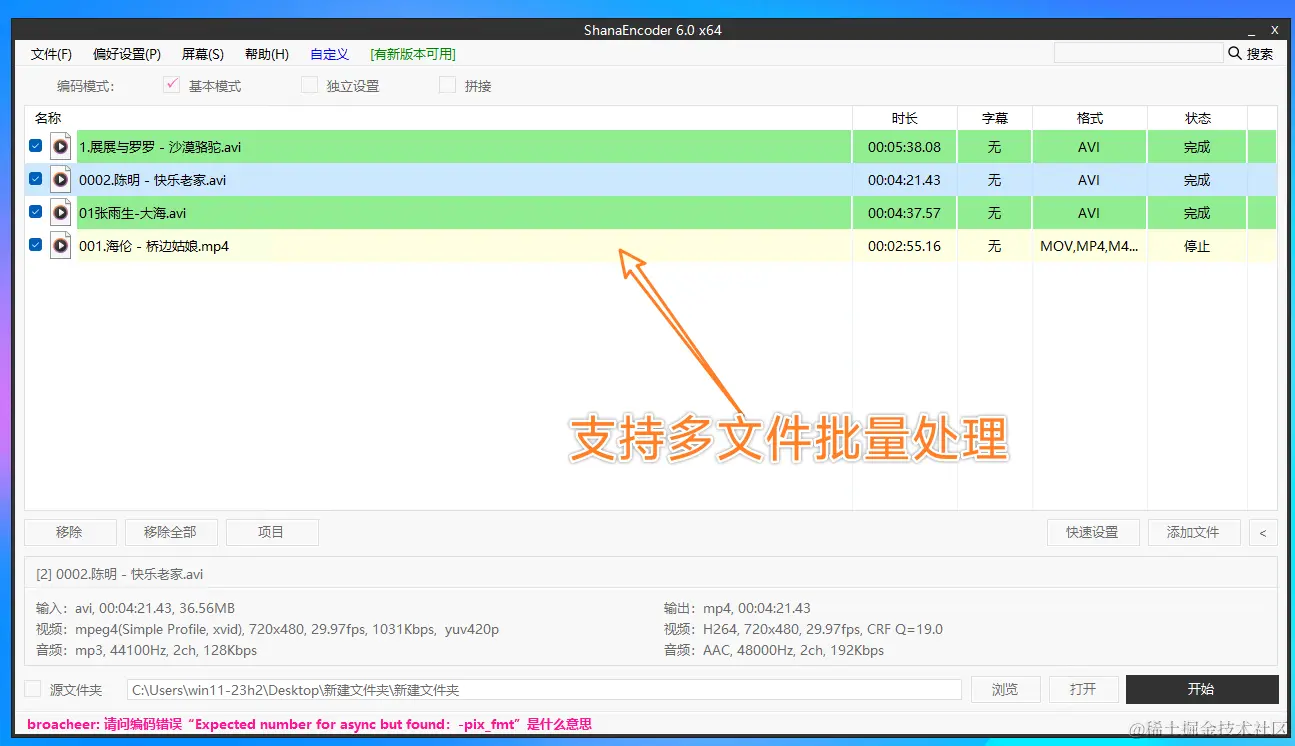Image resolution: width=1295 pixels, height=746 pixels.
Task: Click the 停止 status cell
Action: click(1197, 246)
